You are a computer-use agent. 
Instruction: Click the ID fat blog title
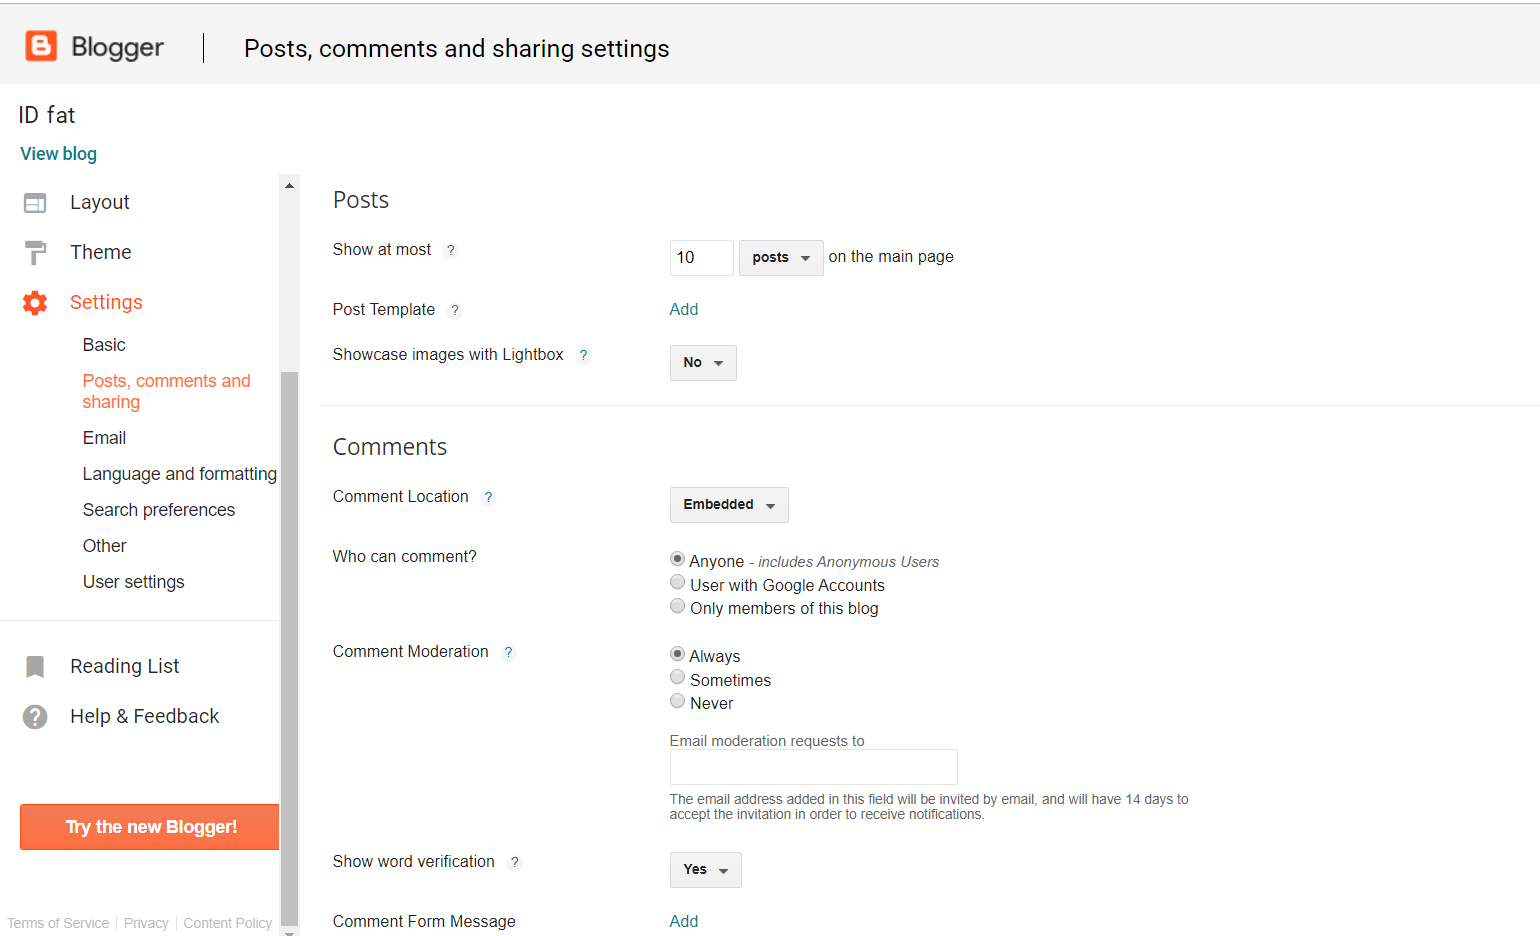pos(47,115)
